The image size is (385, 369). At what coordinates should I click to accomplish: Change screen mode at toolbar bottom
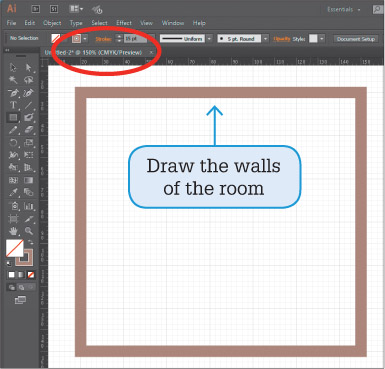click(20, 300)
